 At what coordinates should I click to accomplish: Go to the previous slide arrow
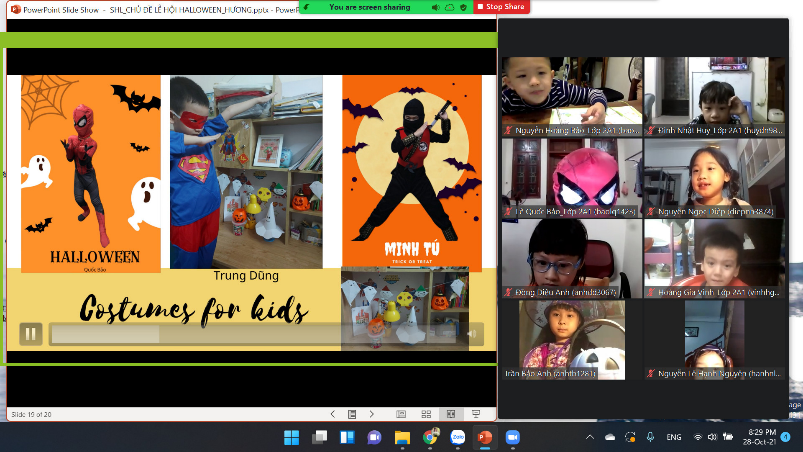[x=333, y=414]
